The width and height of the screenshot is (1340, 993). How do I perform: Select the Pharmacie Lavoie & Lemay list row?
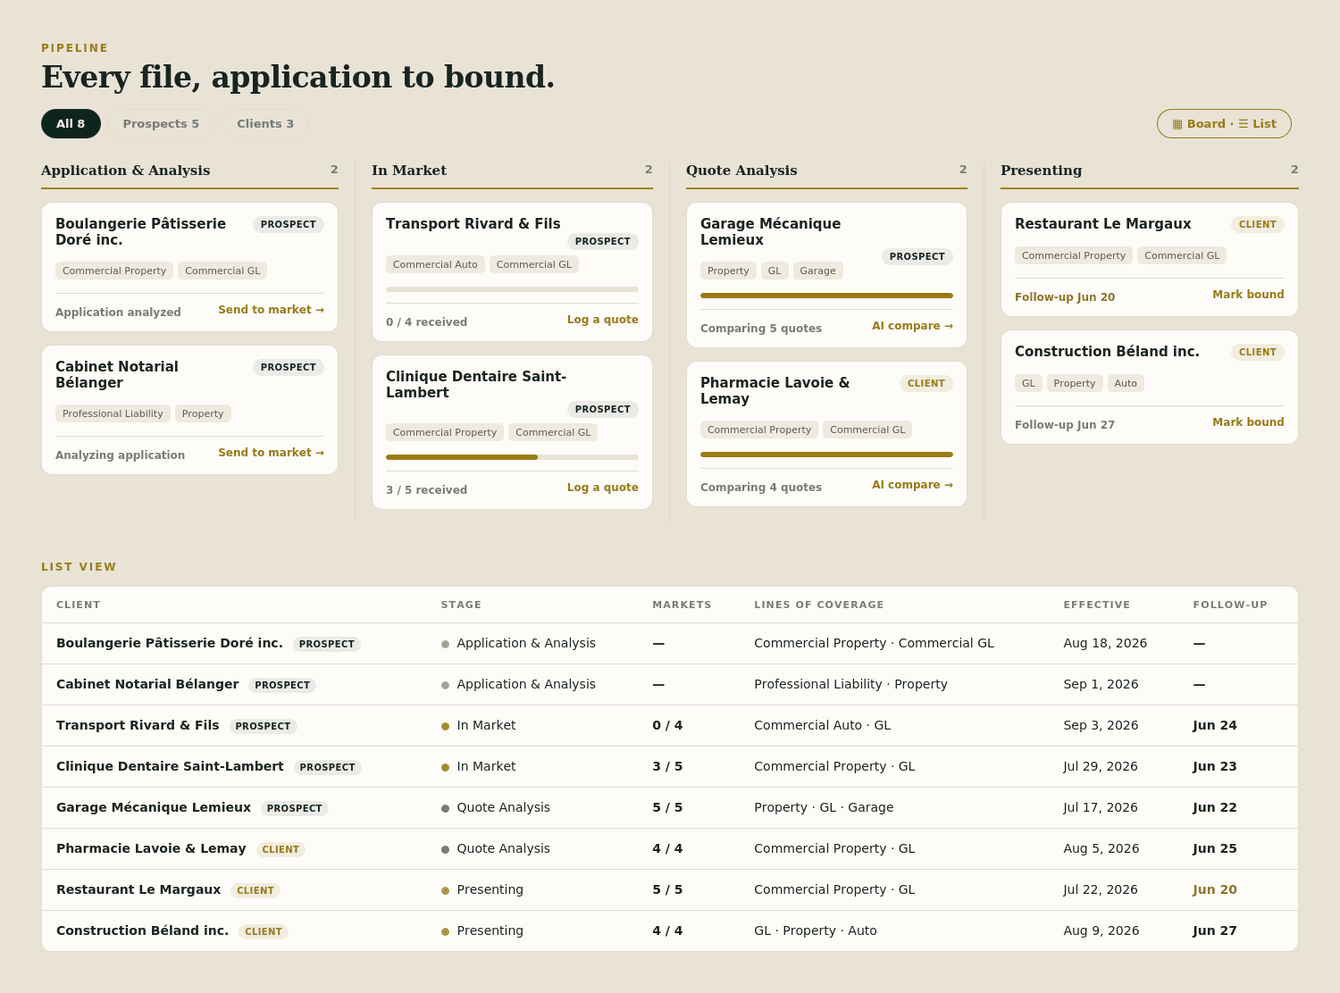670,849
